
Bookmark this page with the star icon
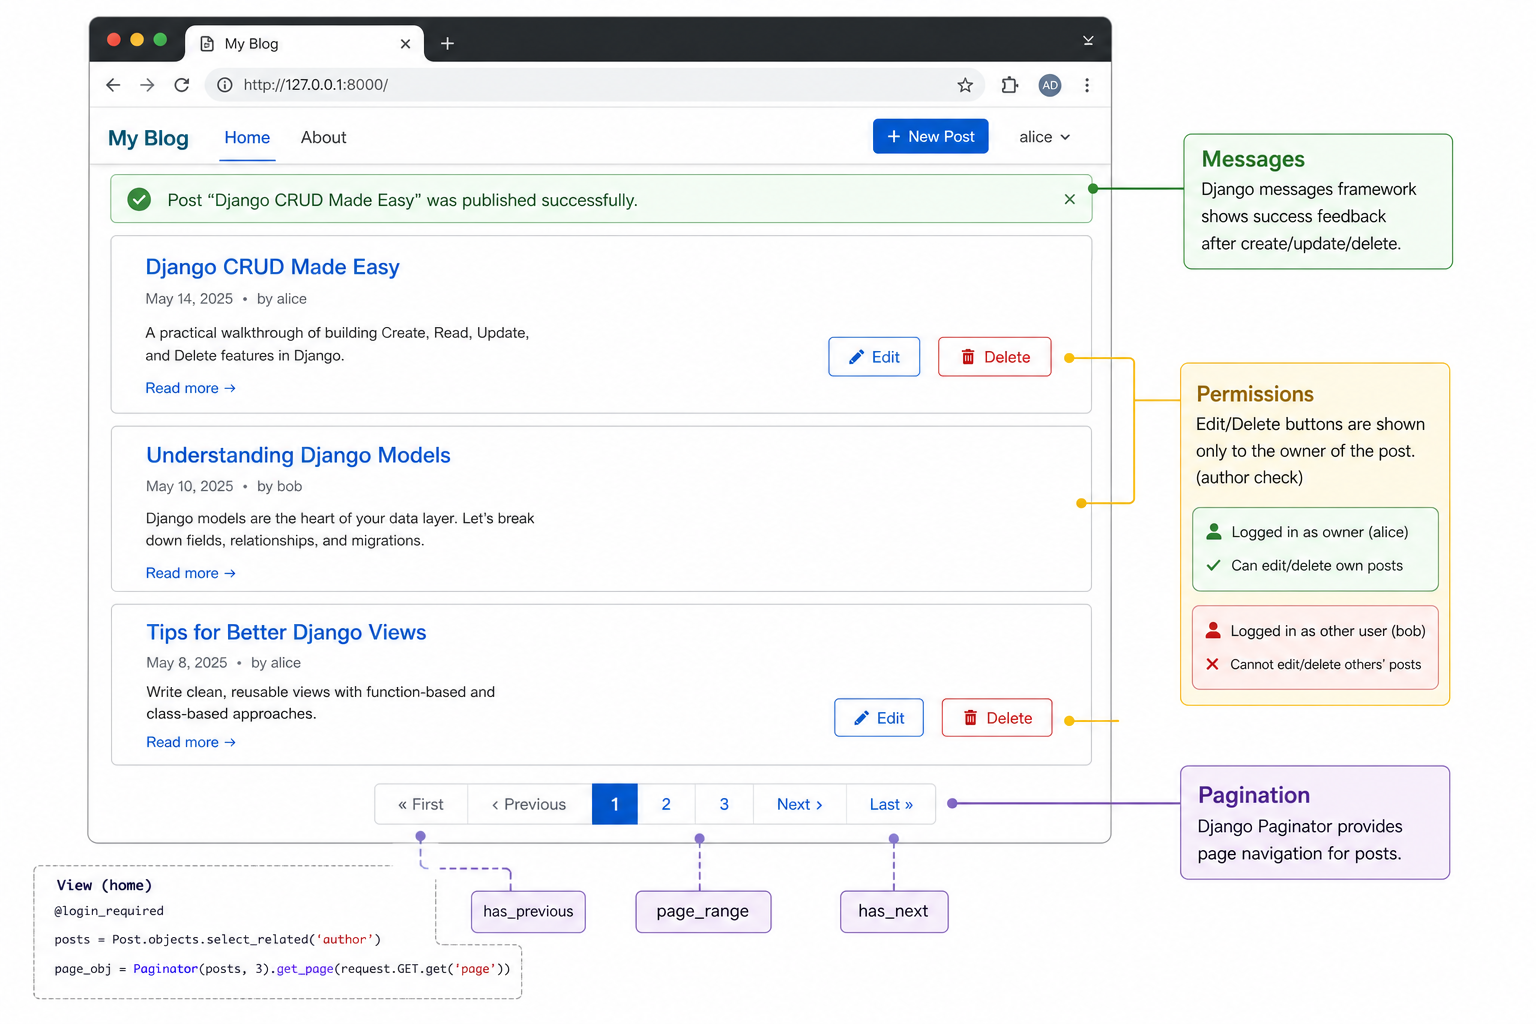(965, 85)
